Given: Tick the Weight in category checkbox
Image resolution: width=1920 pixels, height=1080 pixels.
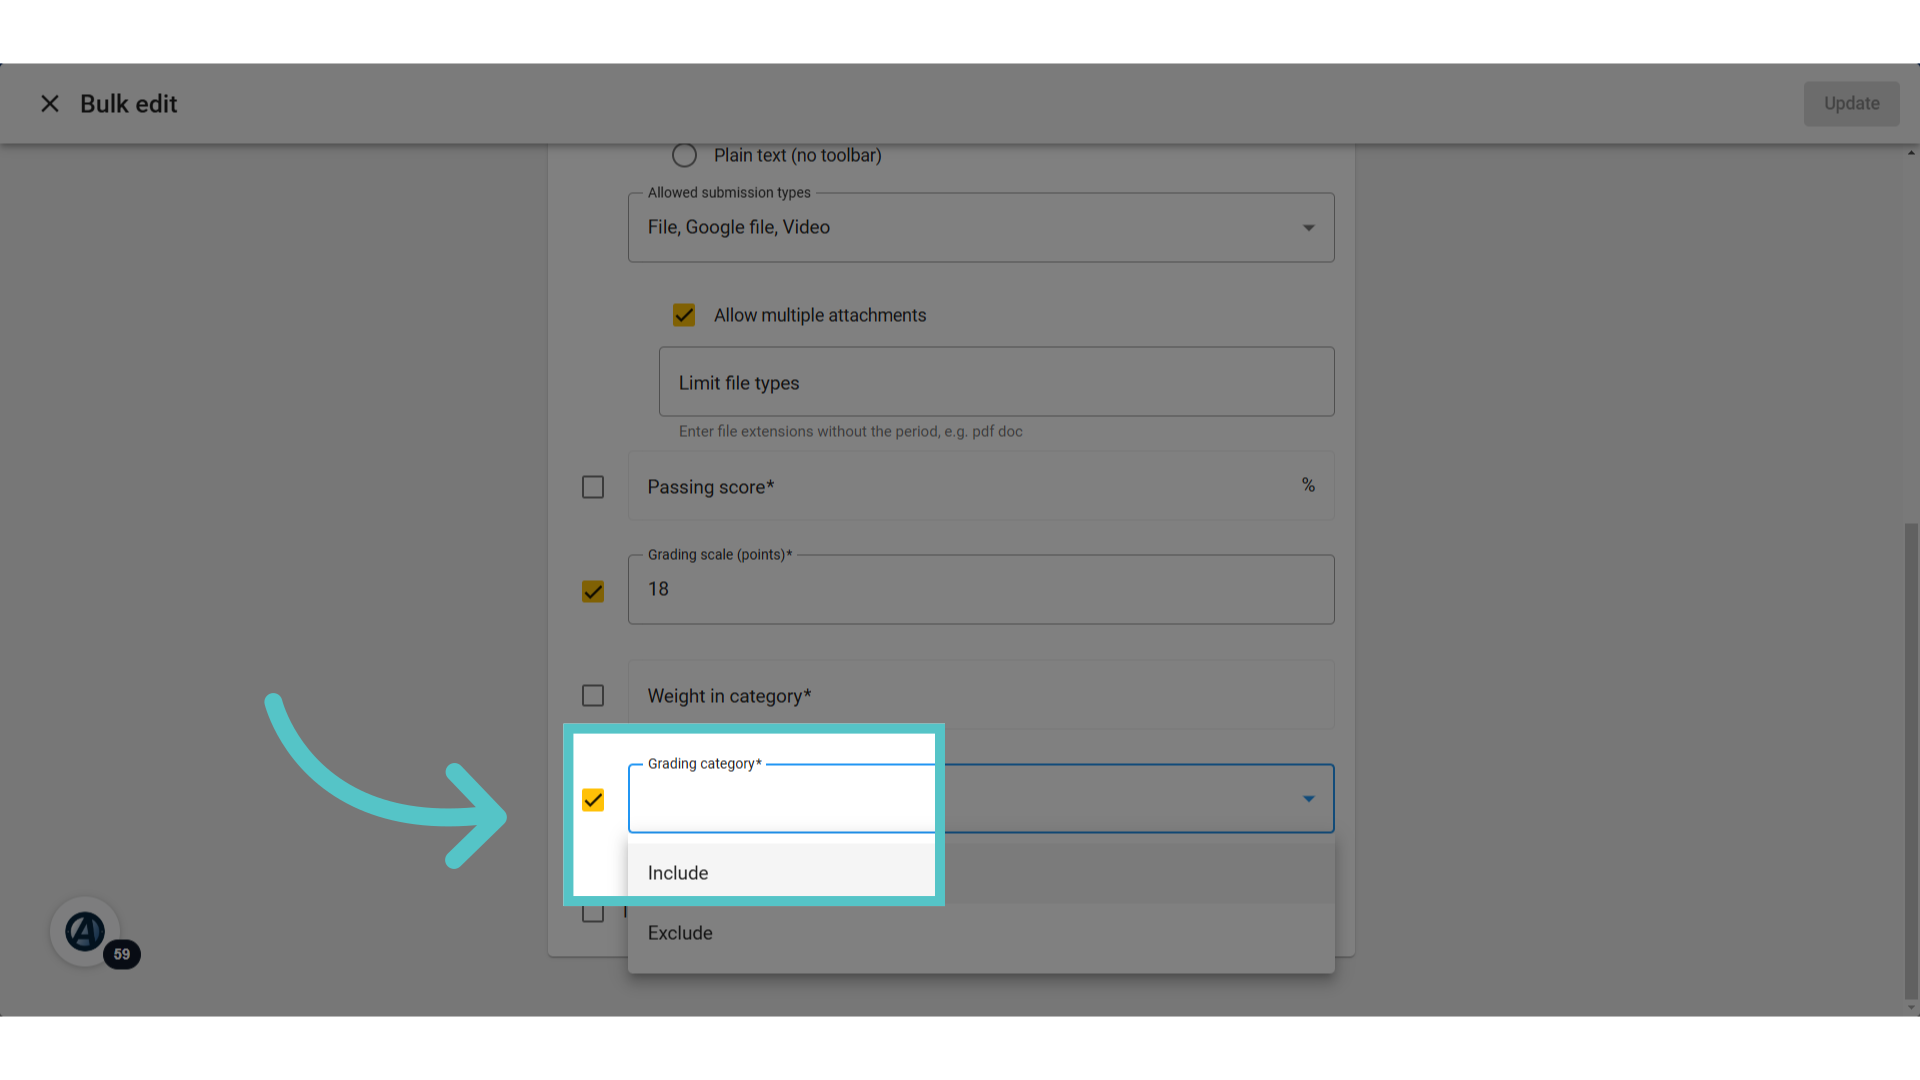Looking at the screenshot, I should [x=593, y=695].
